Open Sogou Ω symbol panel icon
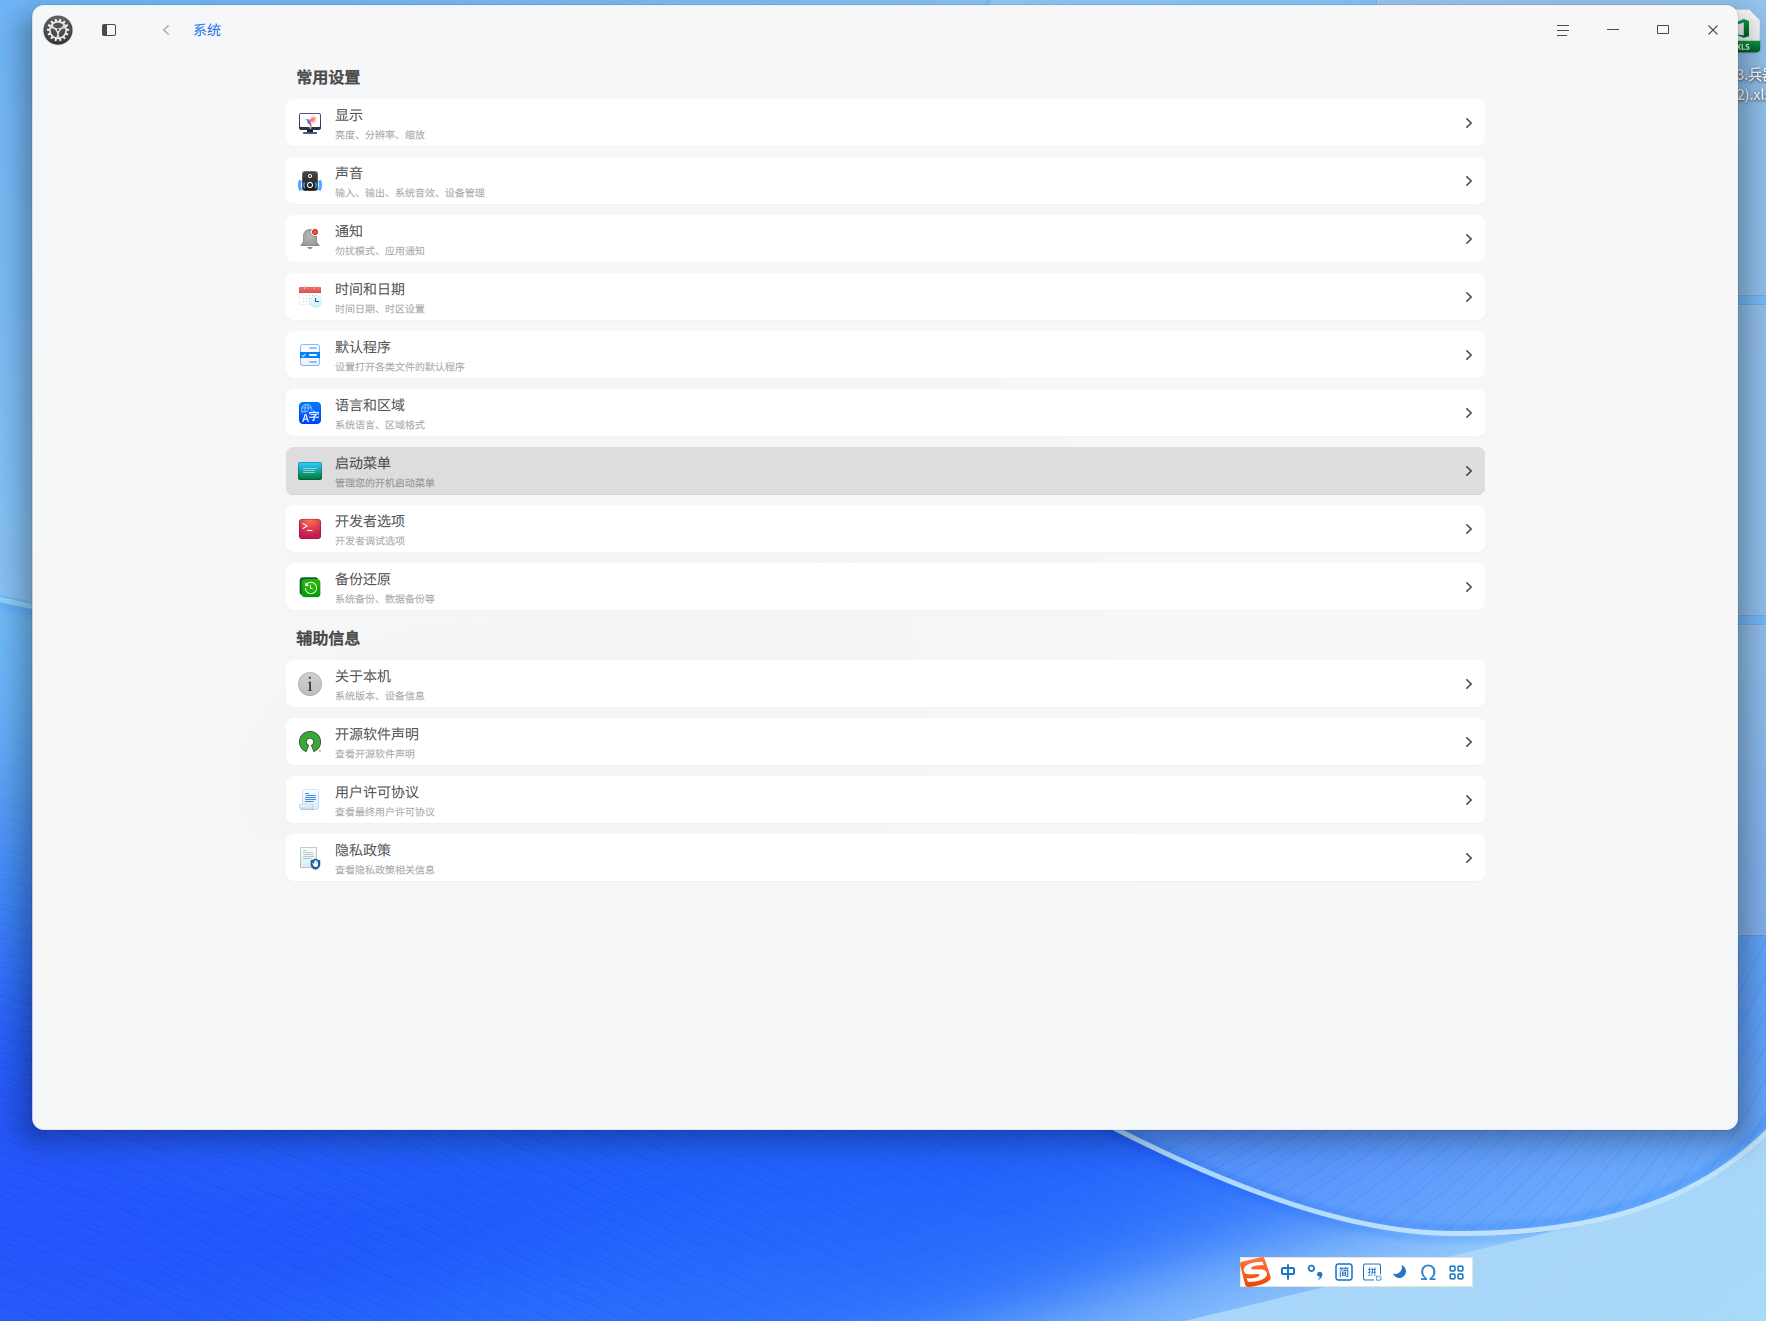The height and width of the screenshot is (1321, 1766). 1428,1272
